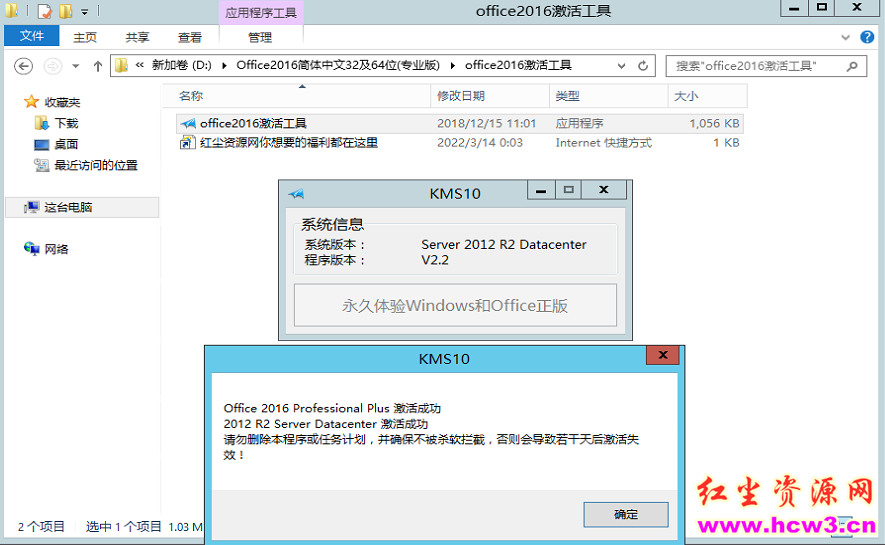
Task: Switch to the 查看 ribbon tab
Action: [190, 37]
